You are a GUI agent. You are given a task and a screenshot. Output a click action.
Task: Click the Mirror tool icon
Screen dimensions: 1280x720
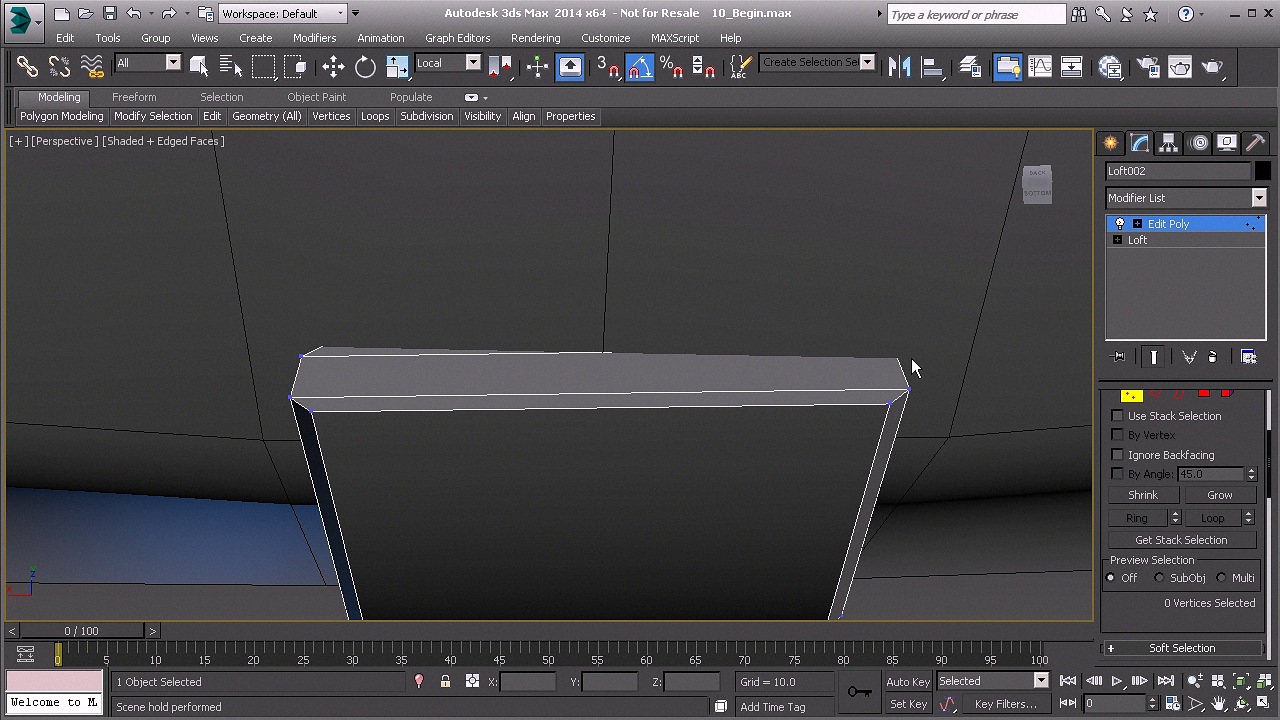pos(900,67)
